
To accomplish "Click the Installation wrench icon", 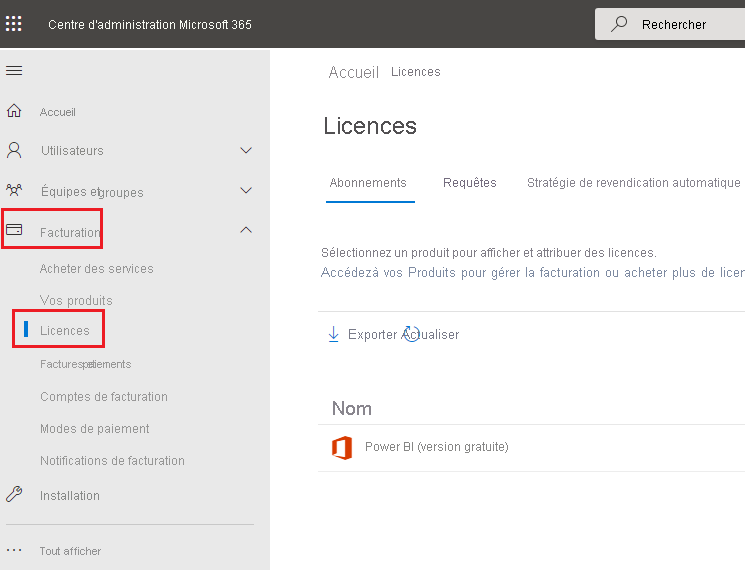I will pyautogui.click(x=14, y=494).
